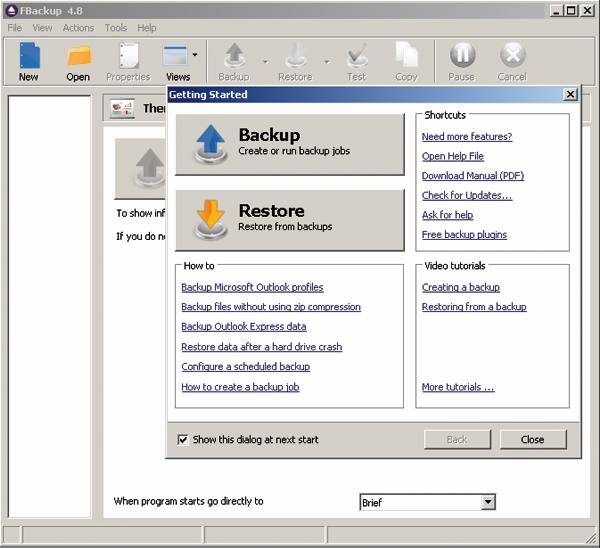600x548 pixels.
Task: Click the report thumbnail icon in main window header
Action: coord(122,109)
